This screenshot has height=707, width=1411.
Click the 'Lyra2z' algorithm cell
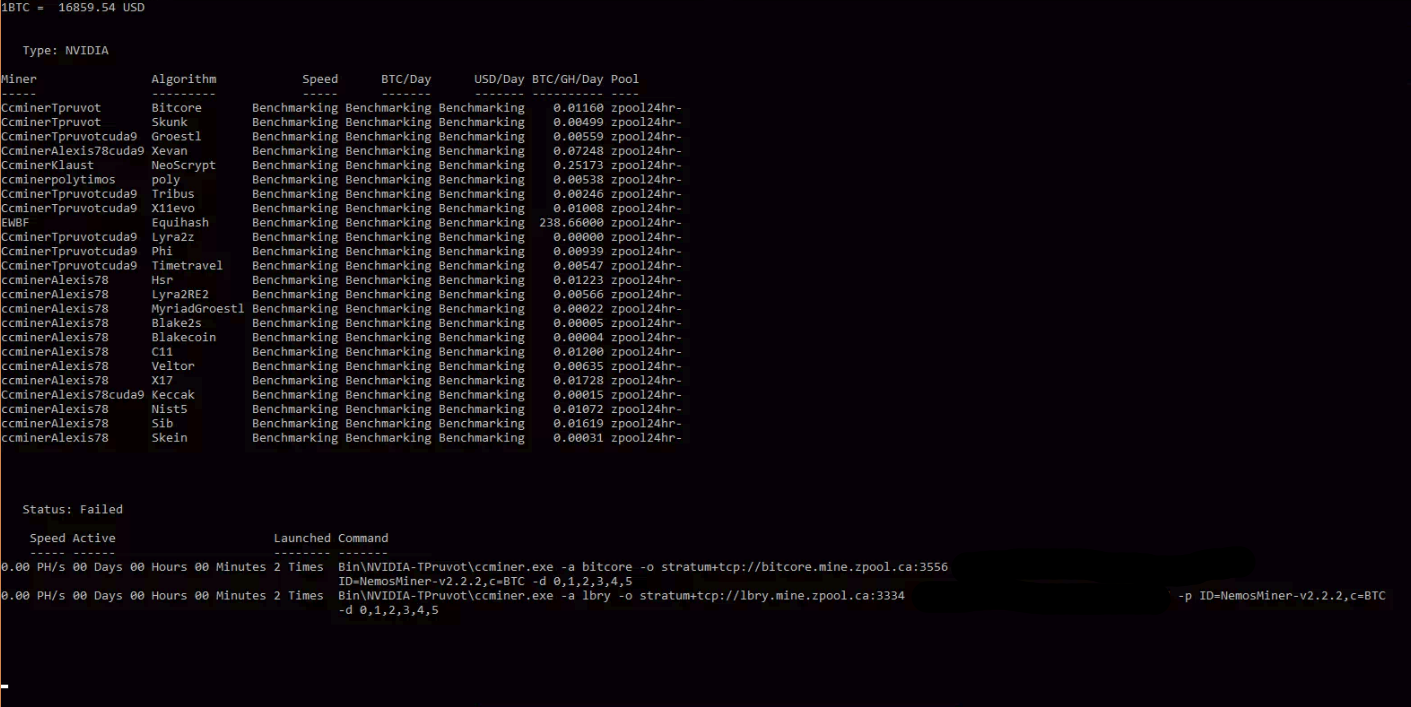173,237
